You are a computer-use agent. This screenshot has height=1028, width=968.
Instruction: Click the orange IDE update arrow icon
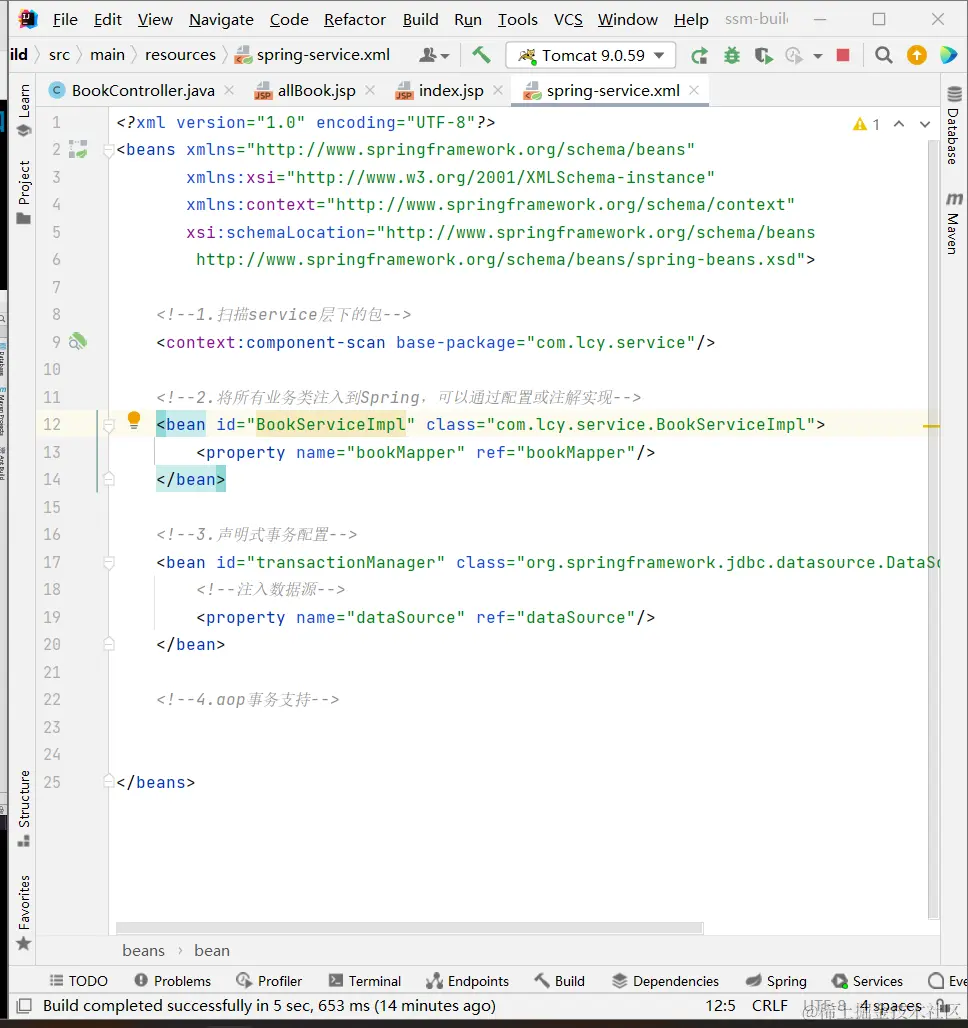point(917,55)
